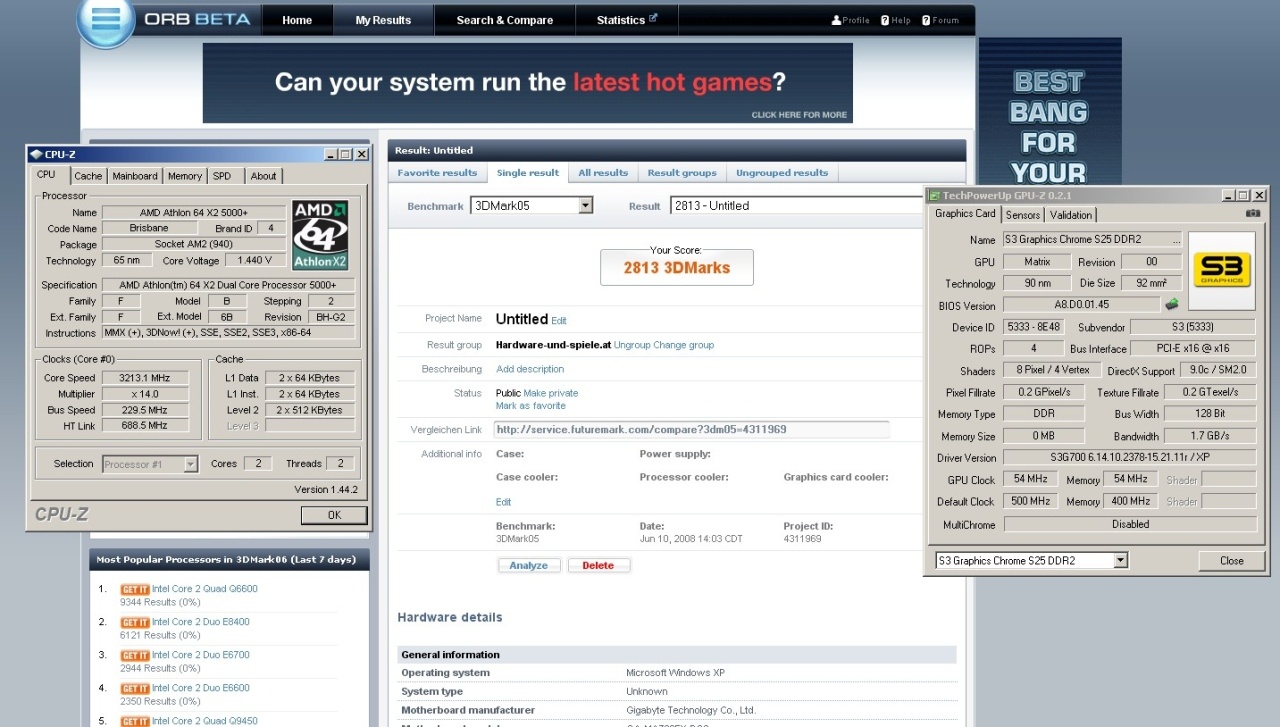
Task: Click the GPU-Z screenshot camera icon
Action: [1253, 213]
